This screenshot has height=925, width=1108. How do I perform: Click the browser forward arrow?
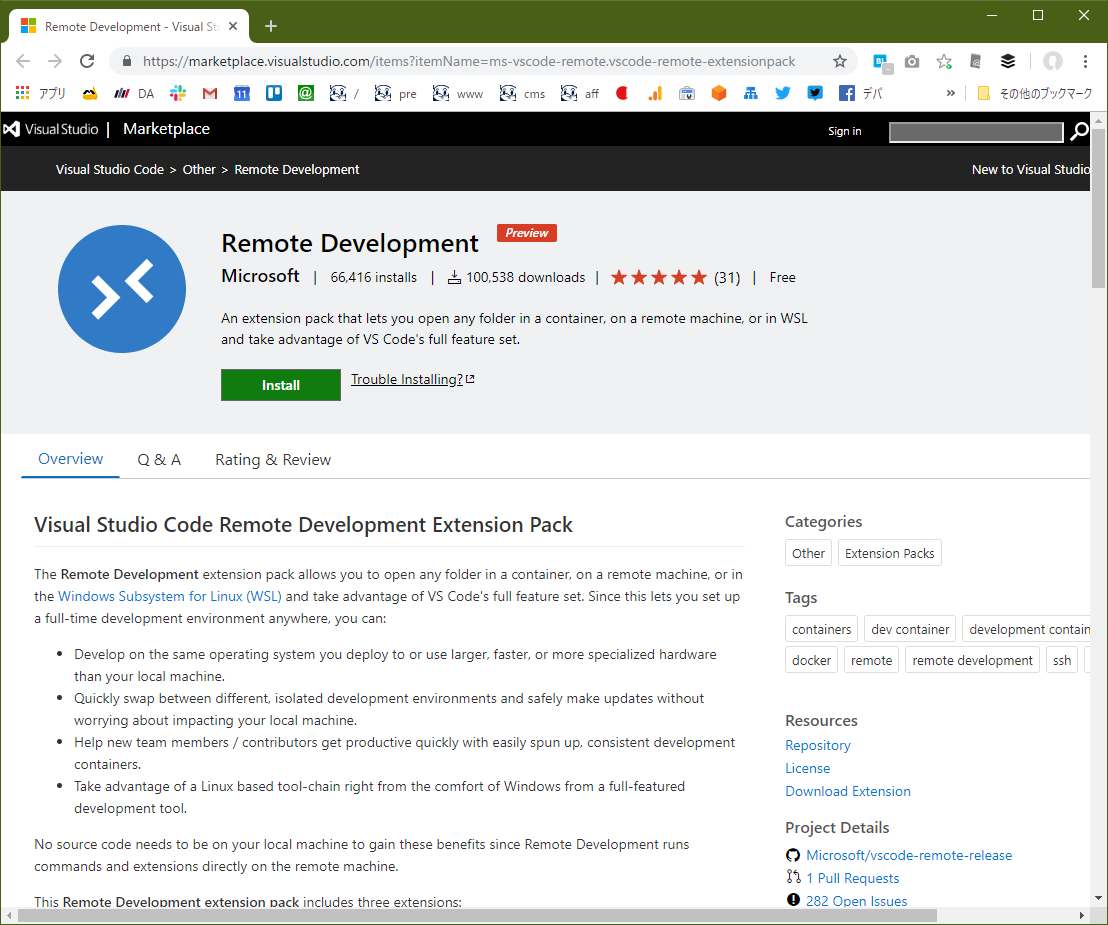(x=55, y=61)
